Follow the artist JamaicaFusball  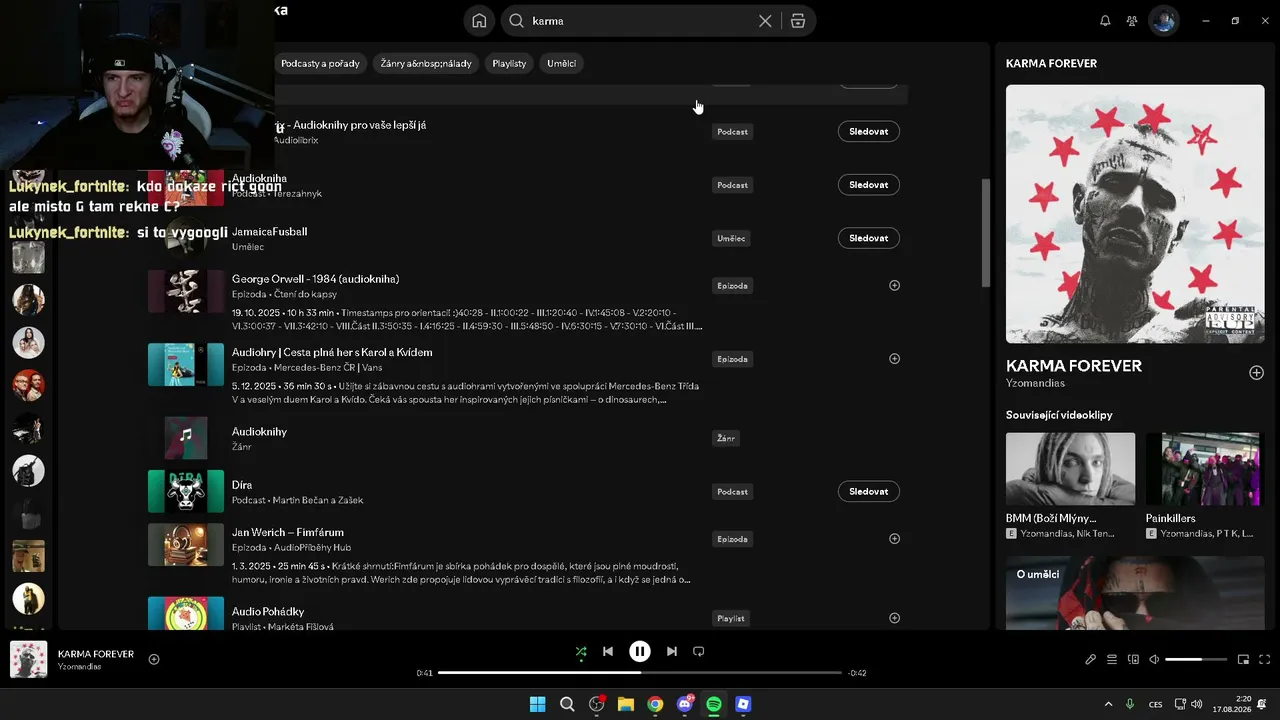[x=868, y=238]
